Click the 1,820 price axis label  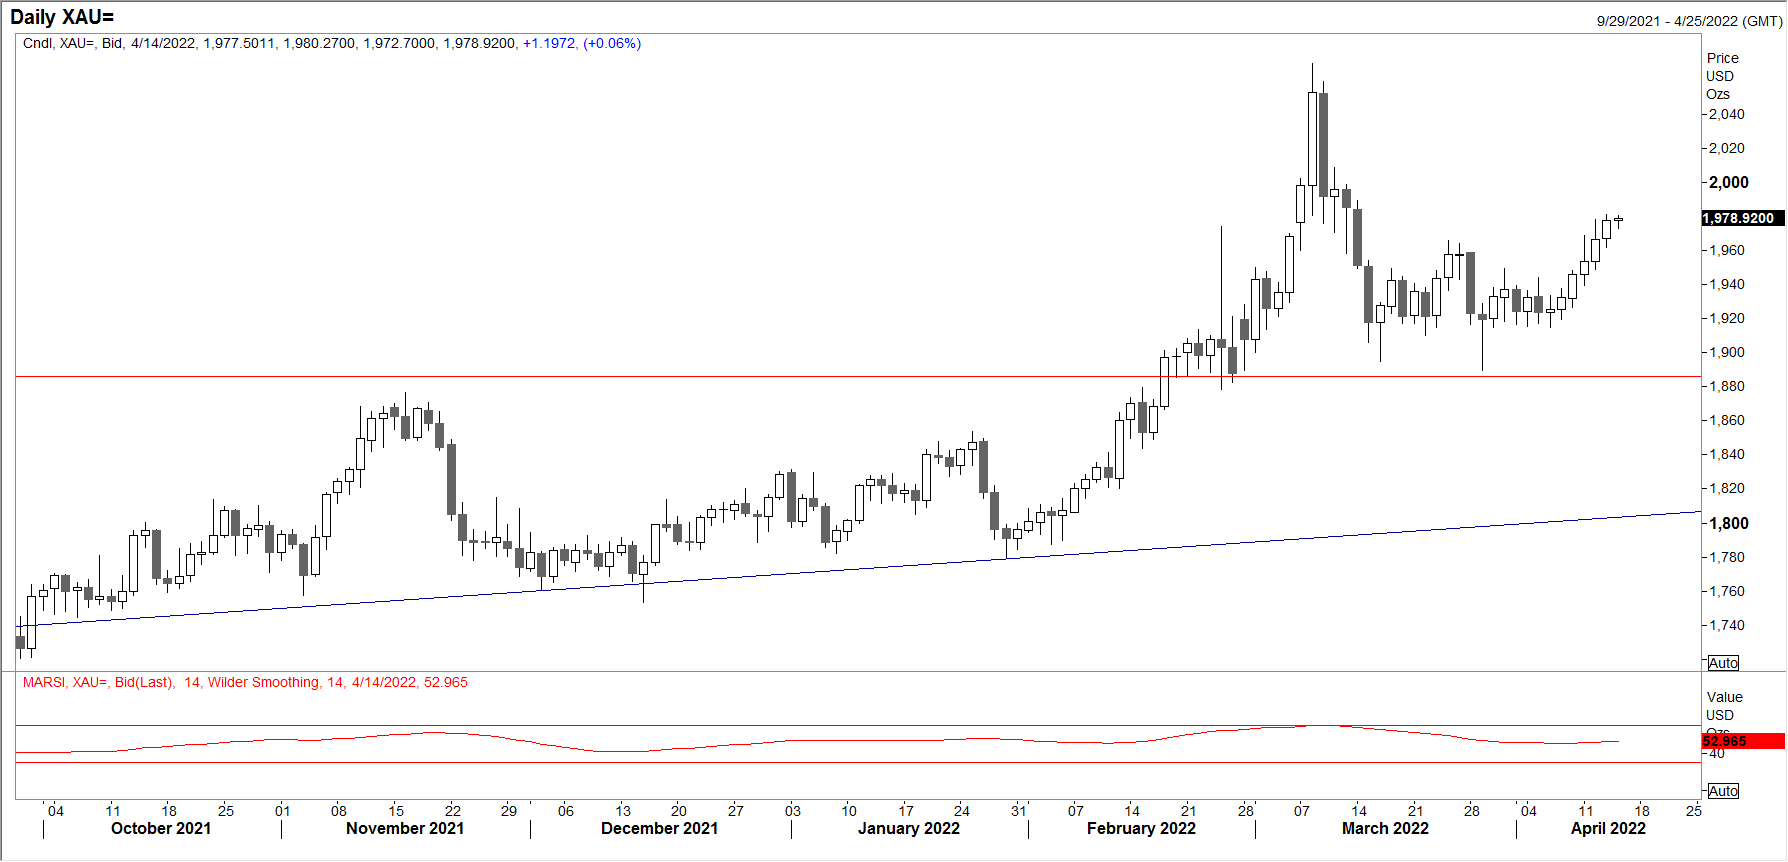tap(1726, 488)
